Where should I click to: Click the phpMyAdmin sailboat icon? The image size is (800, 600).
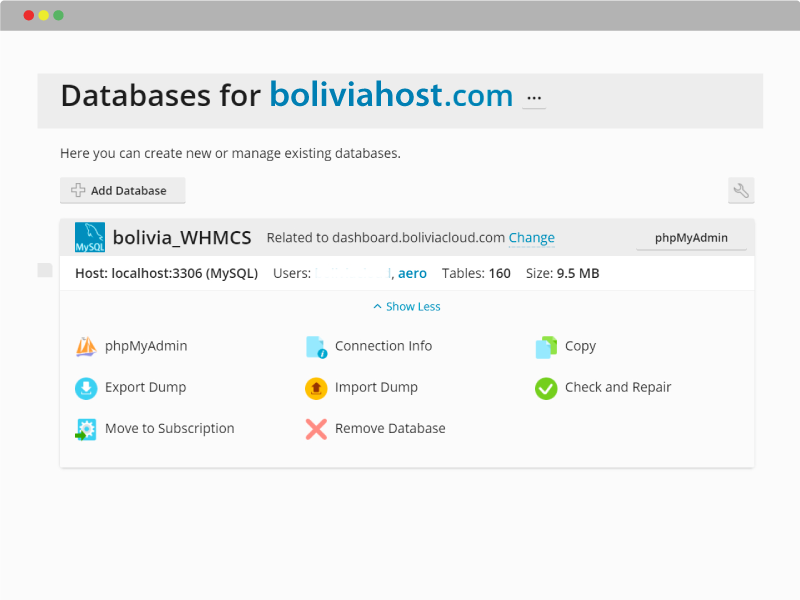(86, 346)
